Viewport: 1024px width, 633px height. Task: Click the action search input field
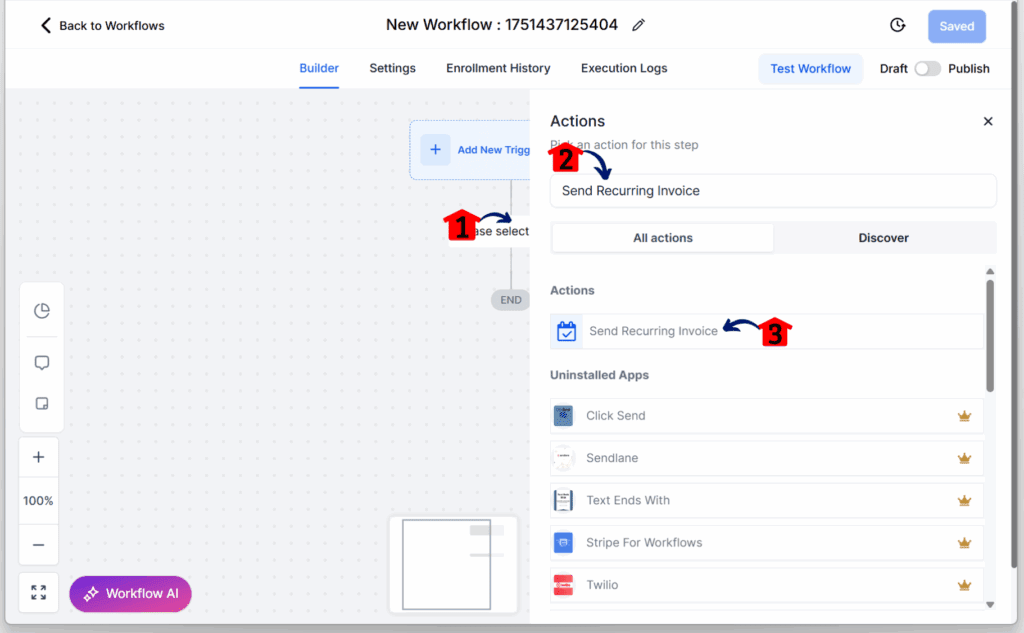(x=773, y=191)
